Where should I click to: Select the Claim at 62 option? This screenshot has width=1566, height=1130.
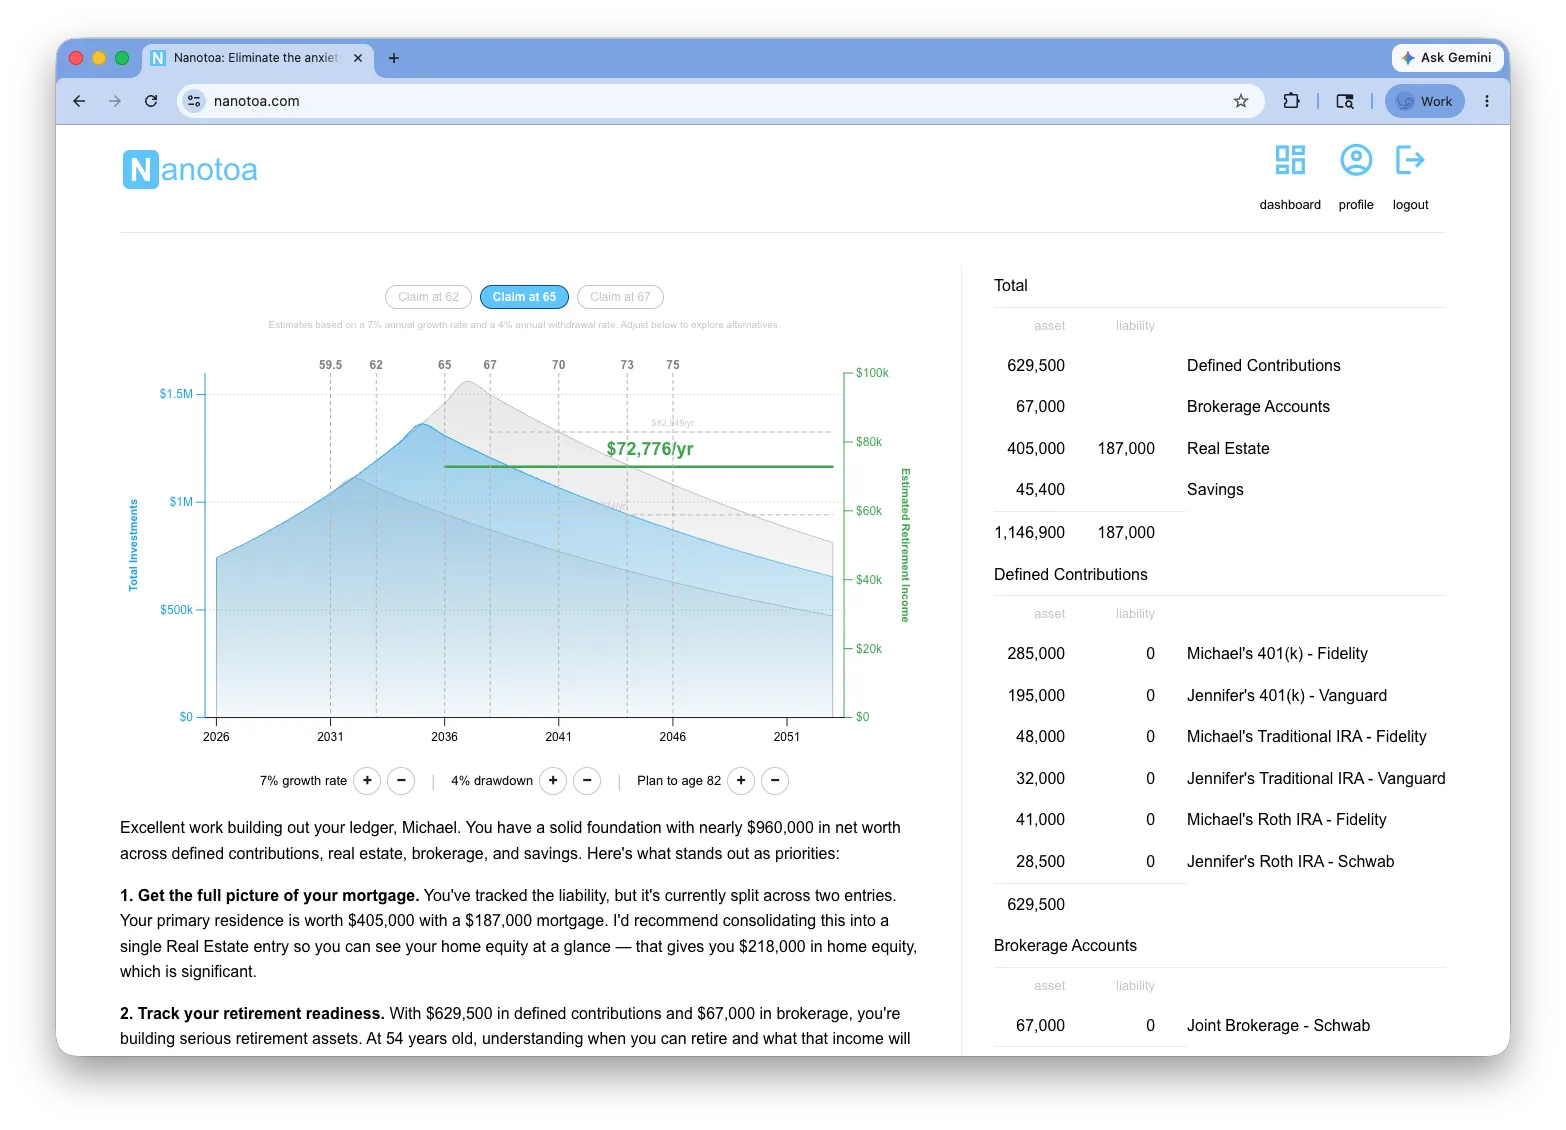(428, 297)
